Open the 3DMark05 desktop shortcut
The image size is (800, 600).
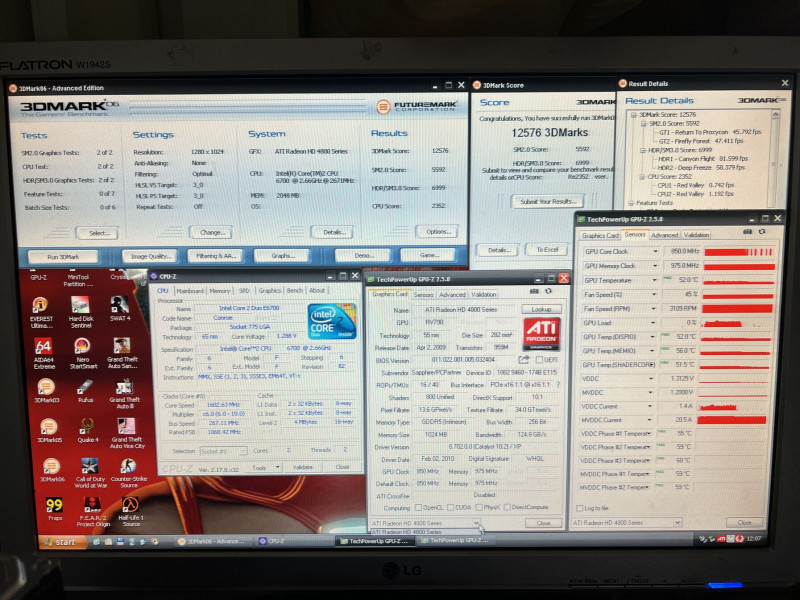tap(49, 430)
